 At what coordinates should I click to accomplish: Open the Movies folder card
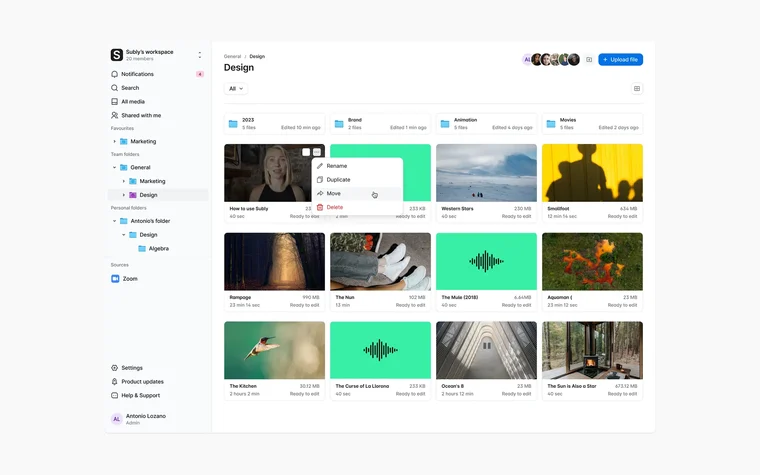click(x=592, y=124)
